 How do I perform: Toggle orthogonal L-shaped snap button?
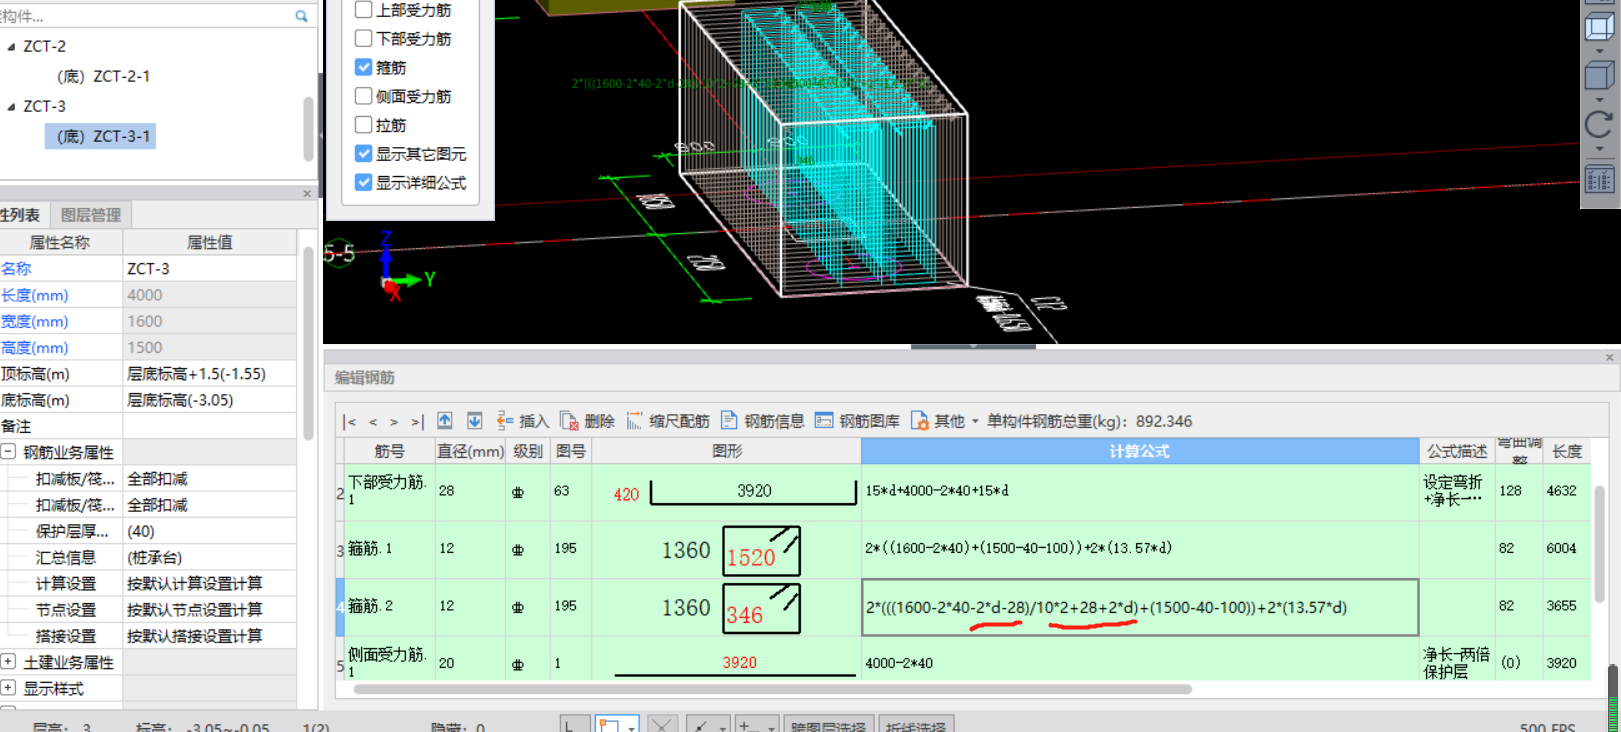574,725
